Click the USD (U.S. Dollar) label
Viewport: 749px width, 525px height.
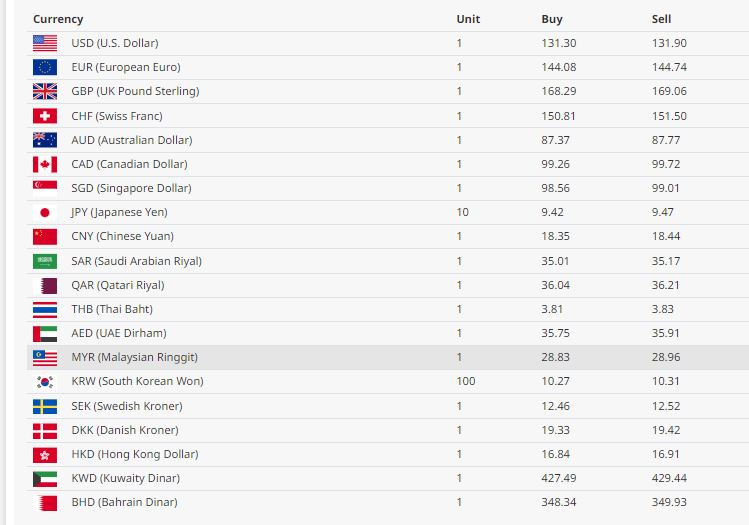click(115, 43)
